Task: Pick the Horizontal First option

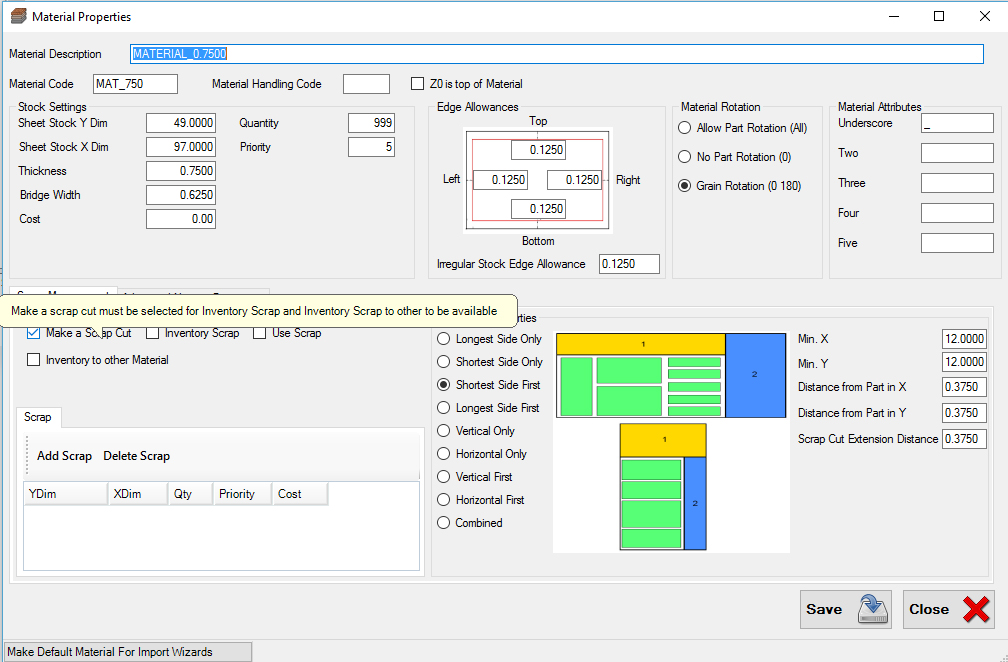Action: [442, 499]
